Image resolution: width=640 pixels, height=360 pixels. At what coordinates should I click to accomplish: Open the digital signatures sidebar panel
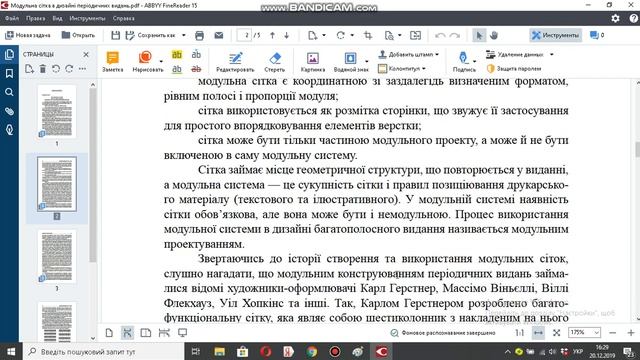pos(9,130)
